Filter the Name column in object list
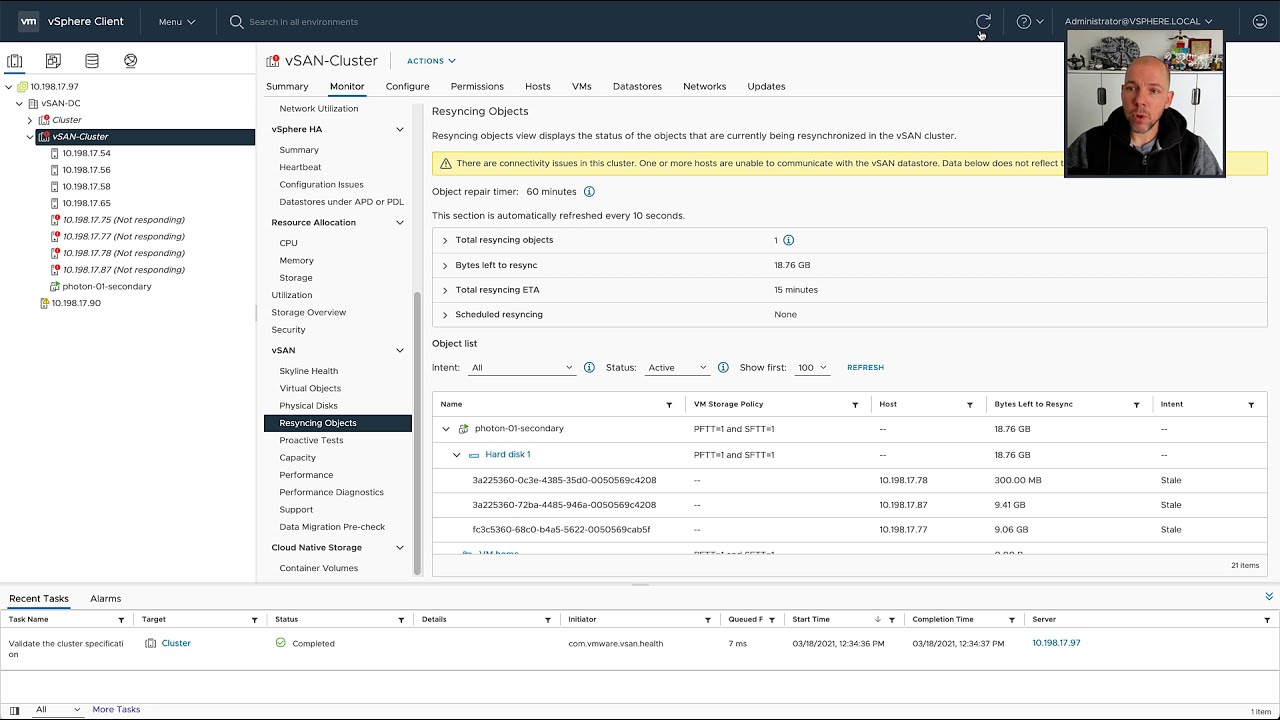Image resolution: width=1280 pixels, height=720 pixels. point(669,404)
